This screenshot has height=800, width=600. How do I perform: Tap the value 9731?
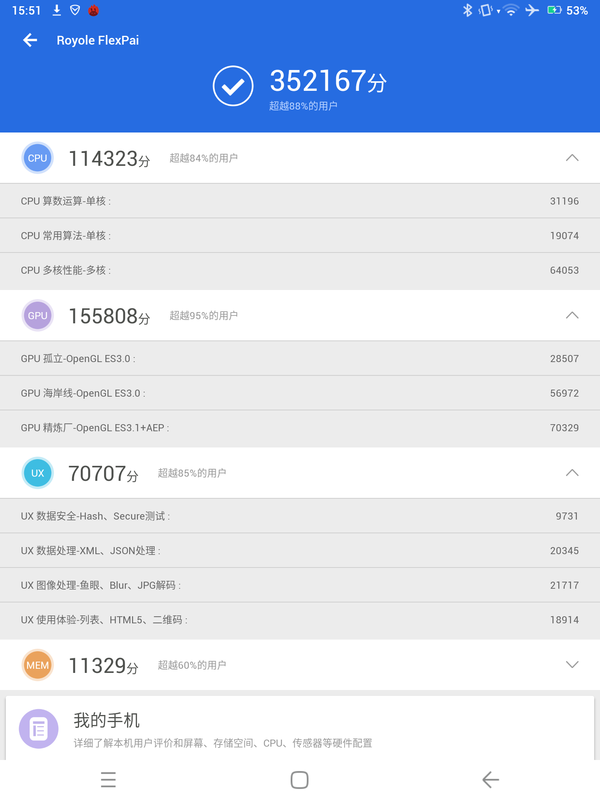[567, 516]
